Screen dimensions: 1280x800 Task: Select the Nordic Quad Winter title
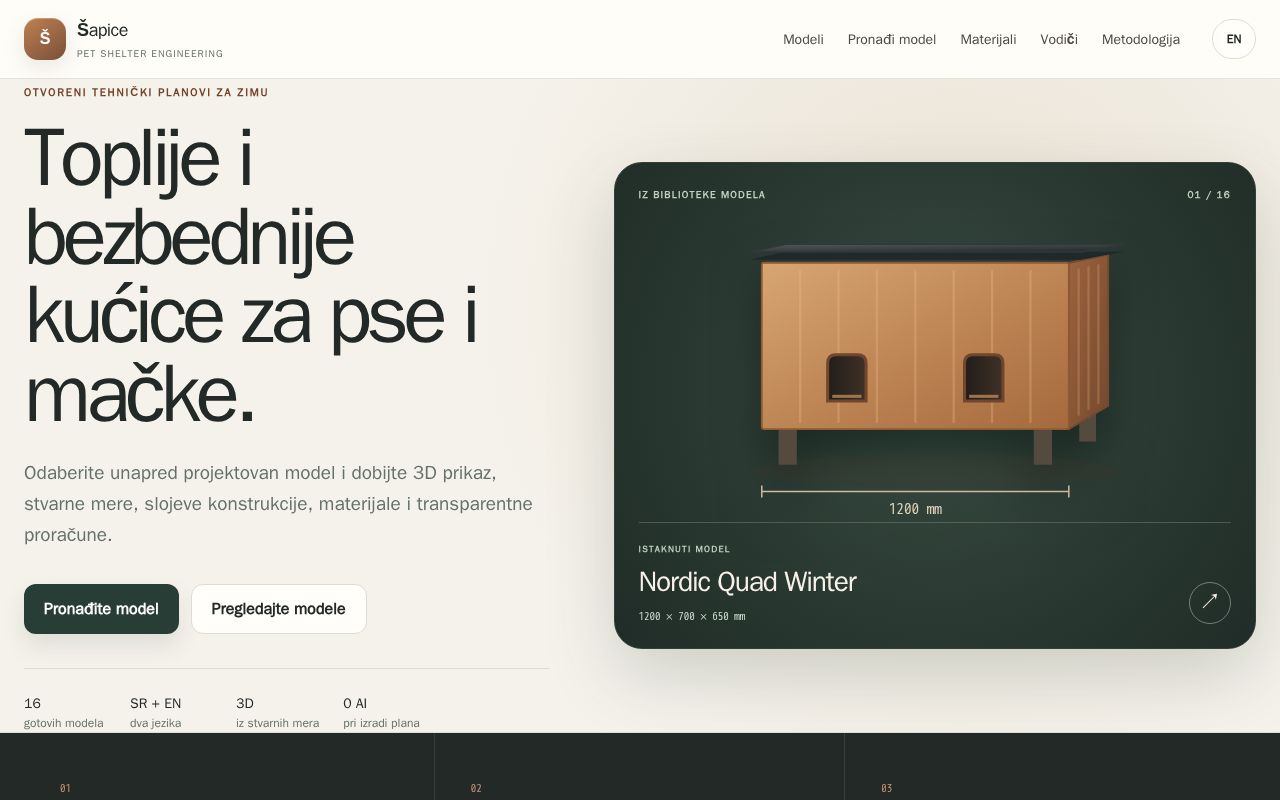[747, 582]
